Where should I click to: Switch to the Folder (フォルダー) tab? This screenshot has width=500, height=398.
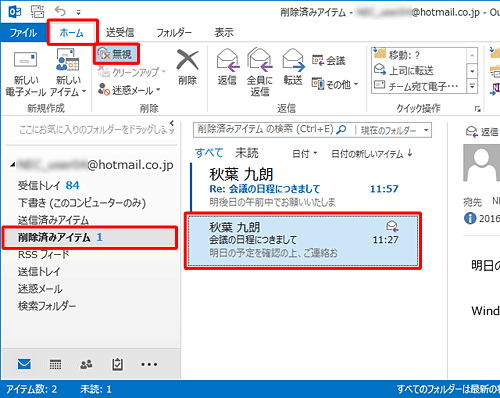pos(174,33)
